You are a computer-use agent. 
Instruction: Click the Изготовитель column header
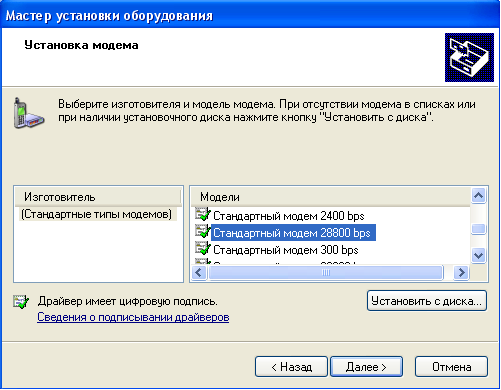[98, 197]
